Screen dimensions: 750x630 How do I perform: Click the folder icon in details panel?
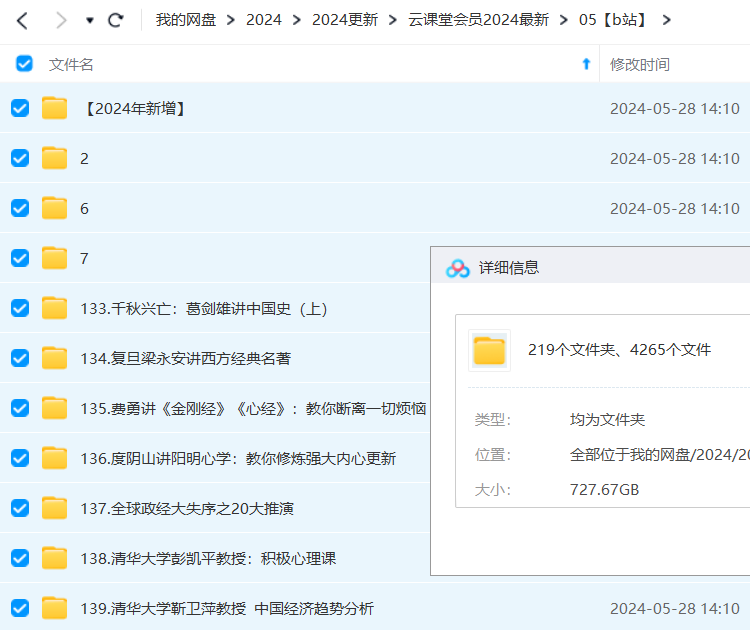coord(489,350)
